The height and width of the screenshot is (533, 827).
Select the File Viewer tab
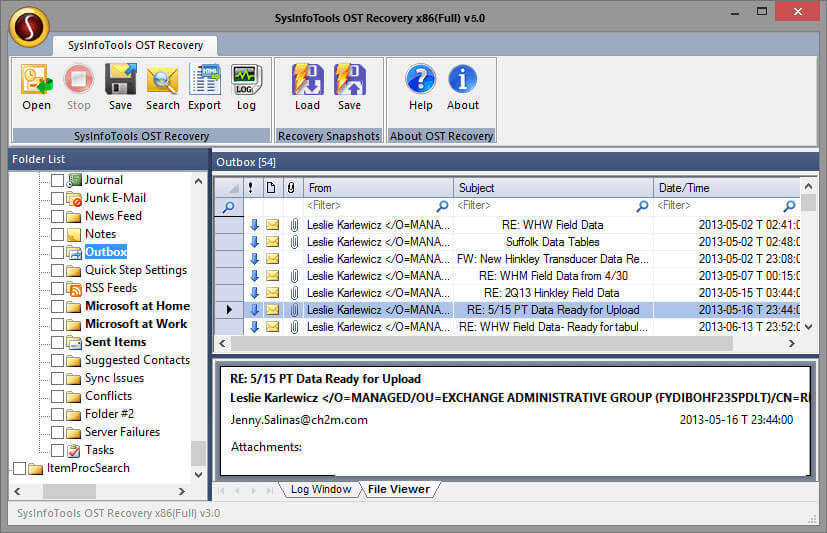click(398, 489)
